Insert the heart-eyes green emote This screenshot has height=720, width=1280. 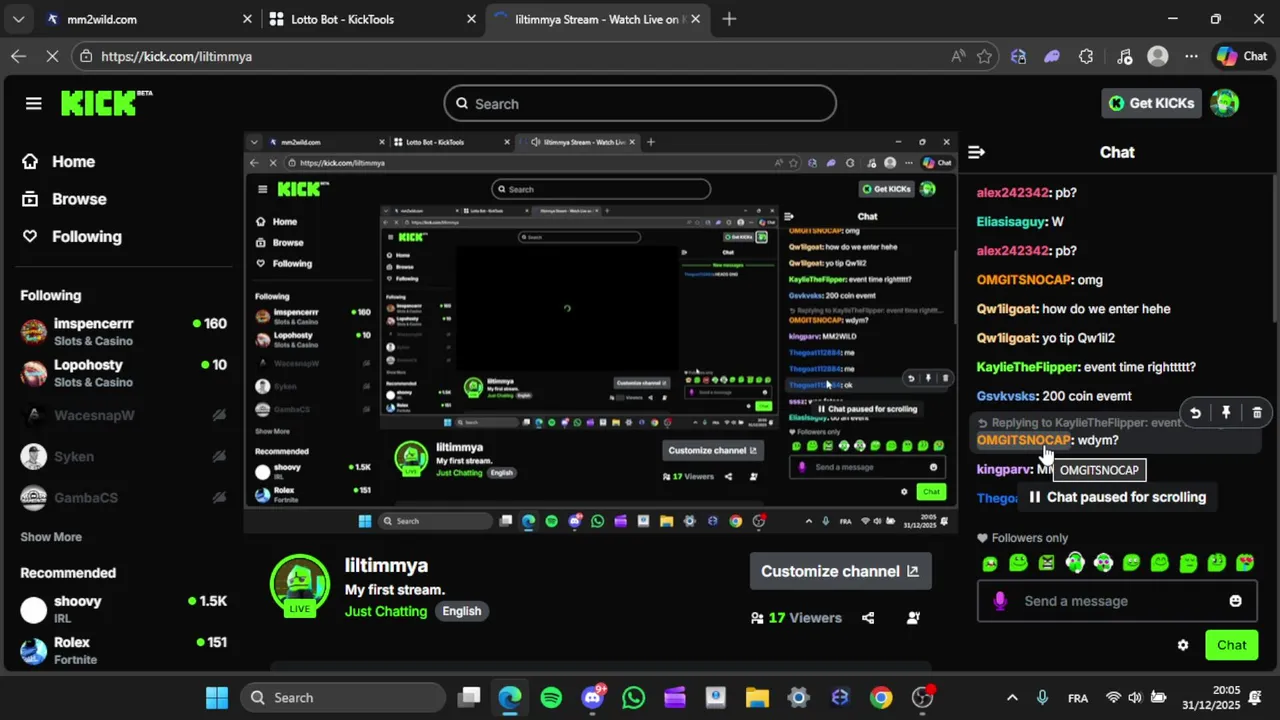click(1245, 563)
